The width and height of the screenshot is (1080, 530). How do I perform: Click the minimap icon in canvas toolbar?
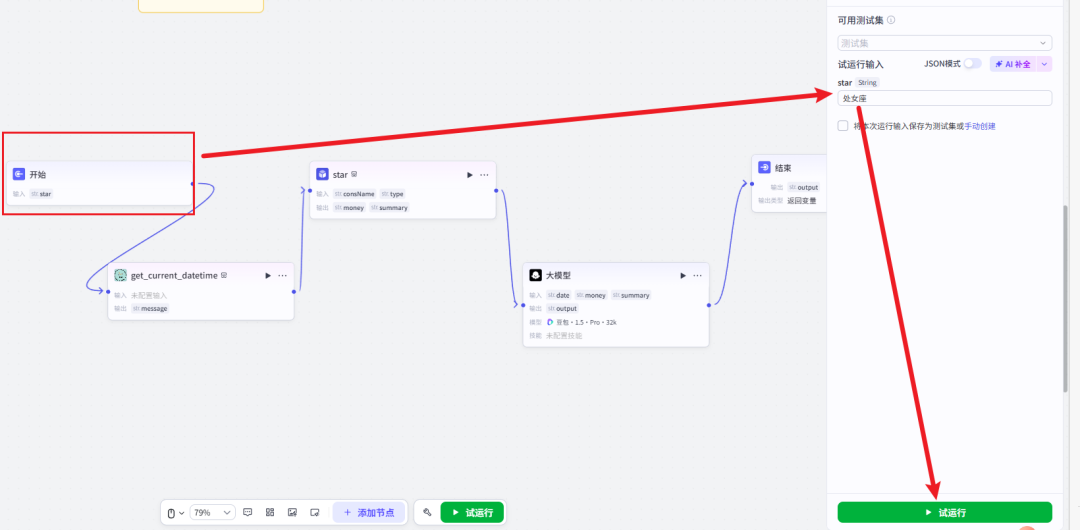pos(315,512)
